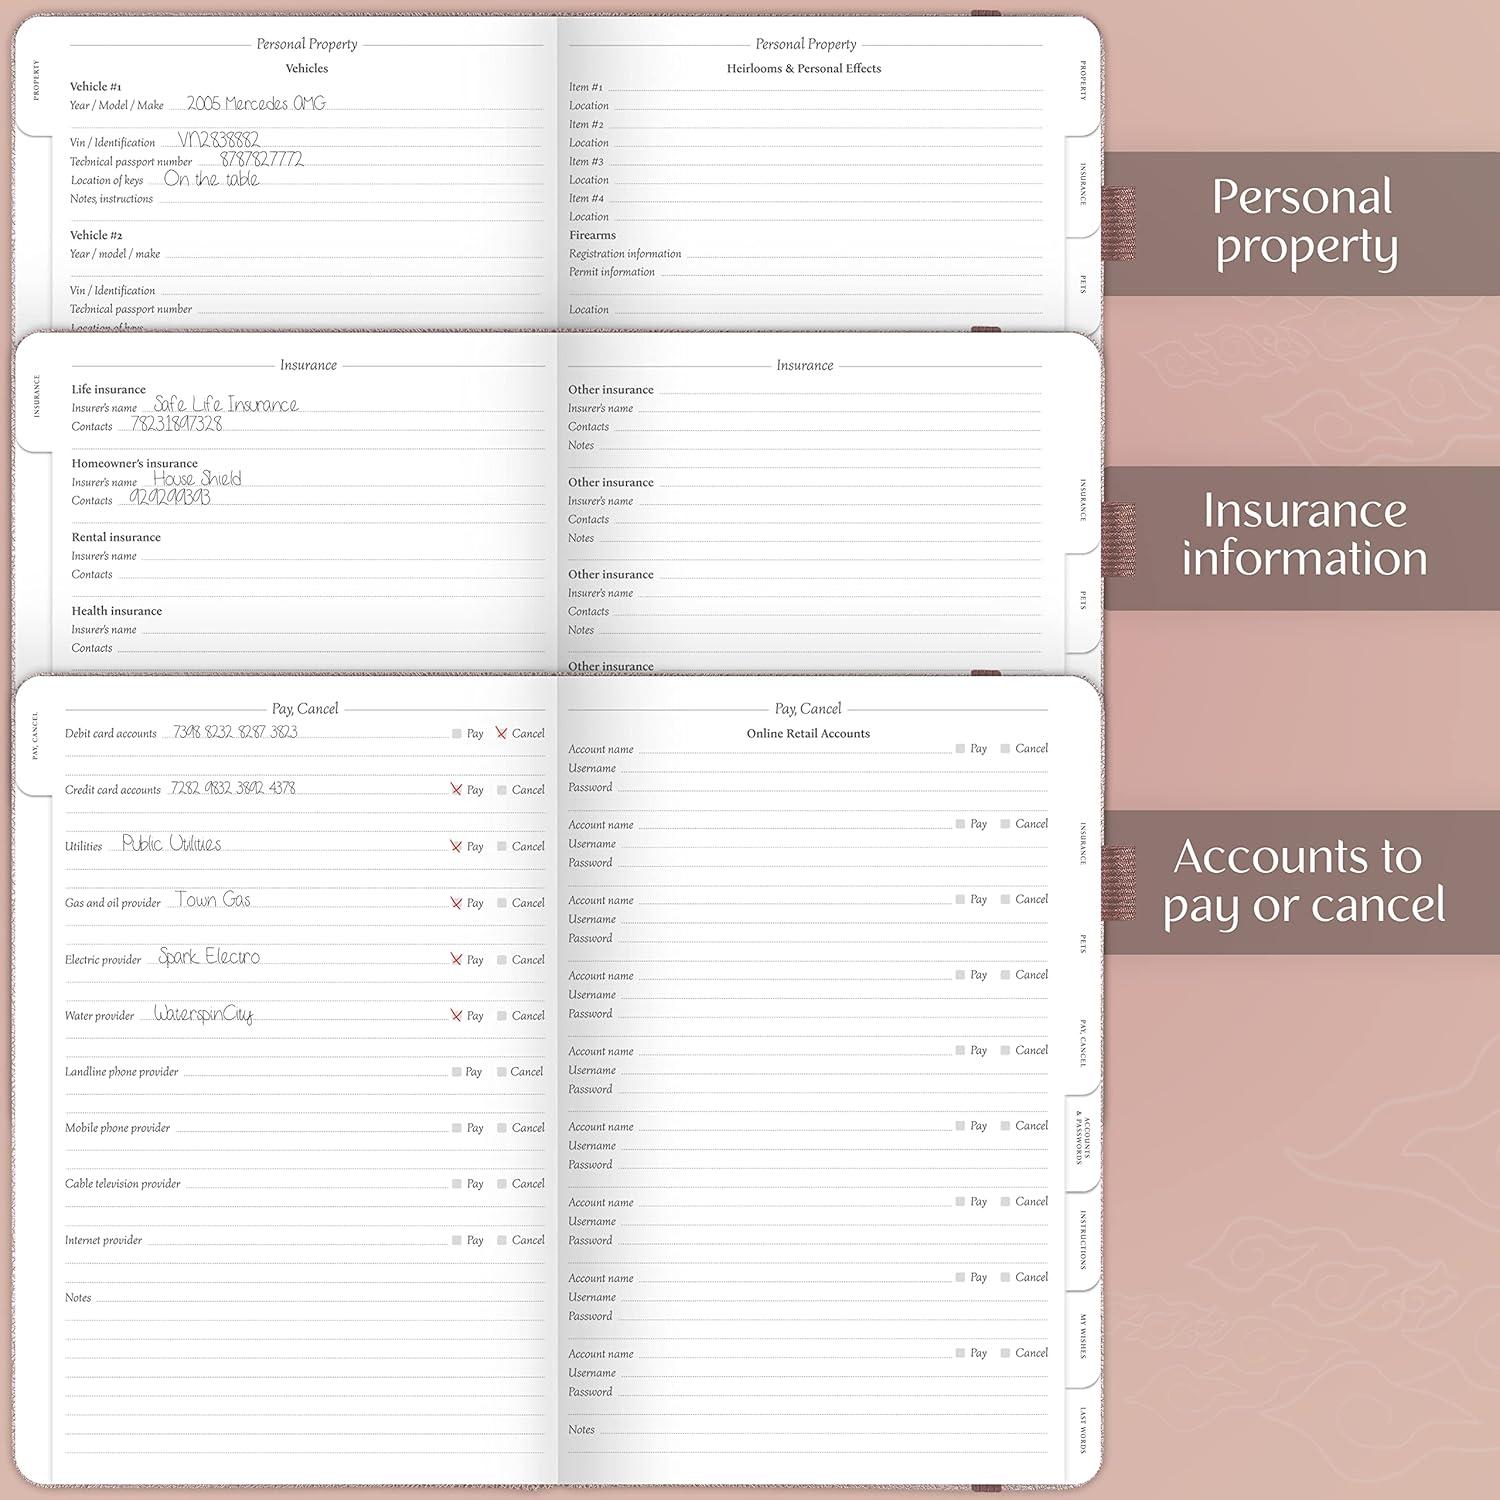
Task: Tick Pay for Mobile phone provider
Action: (x=456, y=1127)
